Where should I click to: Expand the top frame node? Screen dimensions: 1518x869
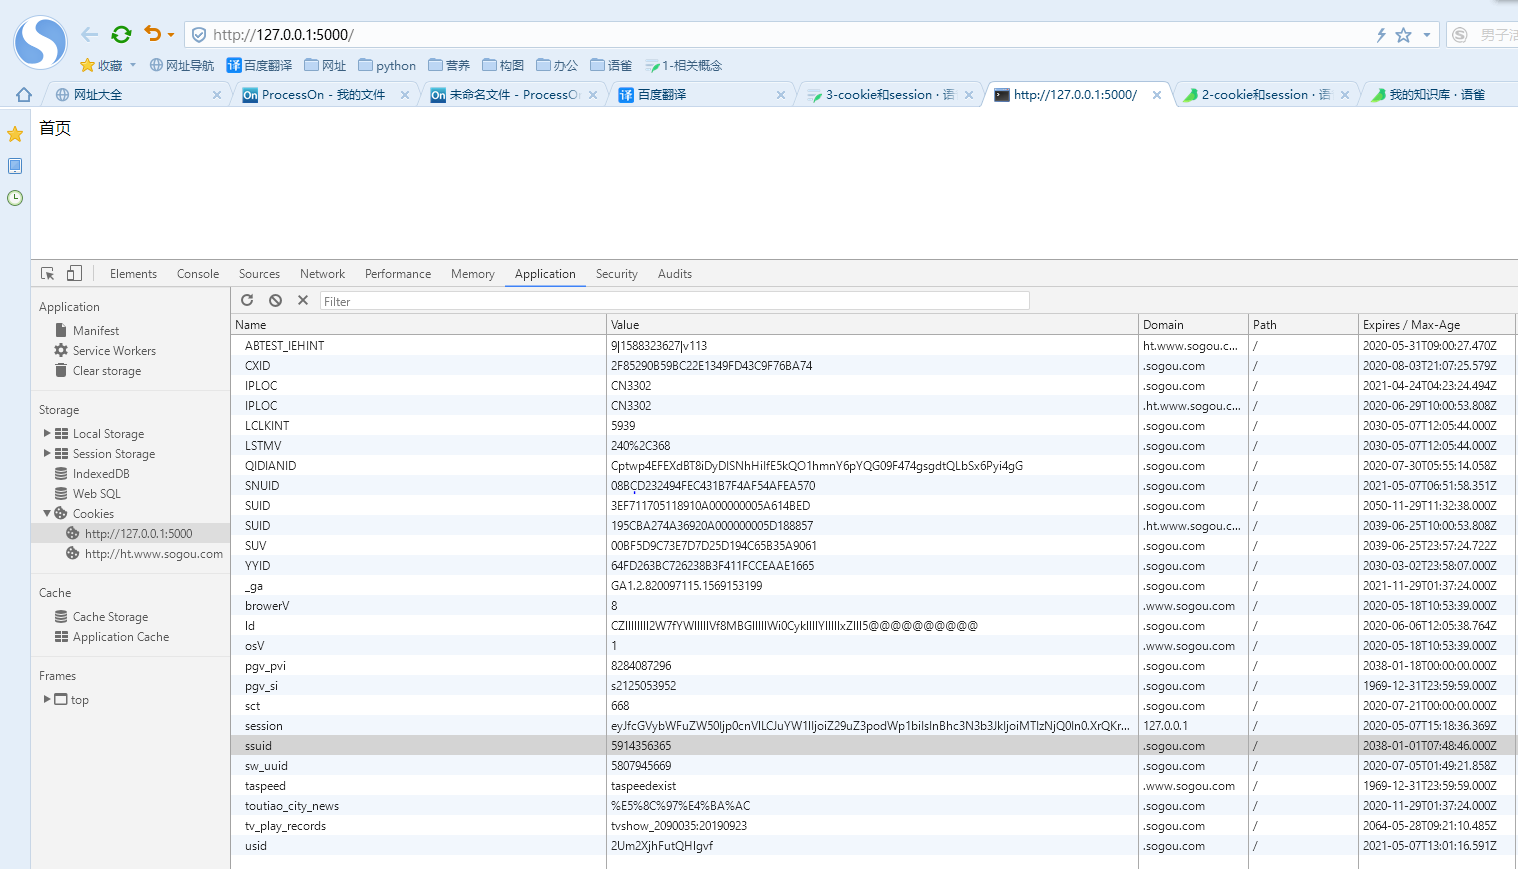click(47, 699)
